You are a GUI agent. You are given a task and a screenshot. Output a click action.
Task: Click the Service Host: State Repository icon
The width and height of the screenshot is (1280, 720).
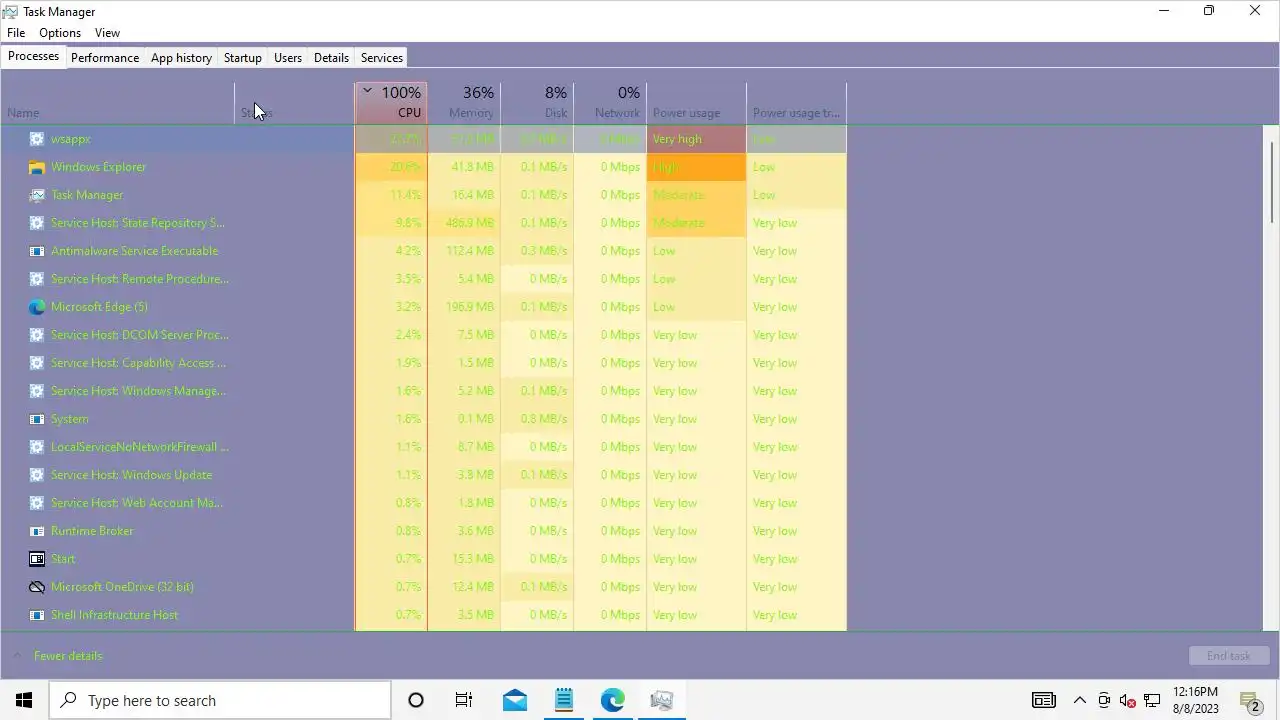tap(37, 223)
